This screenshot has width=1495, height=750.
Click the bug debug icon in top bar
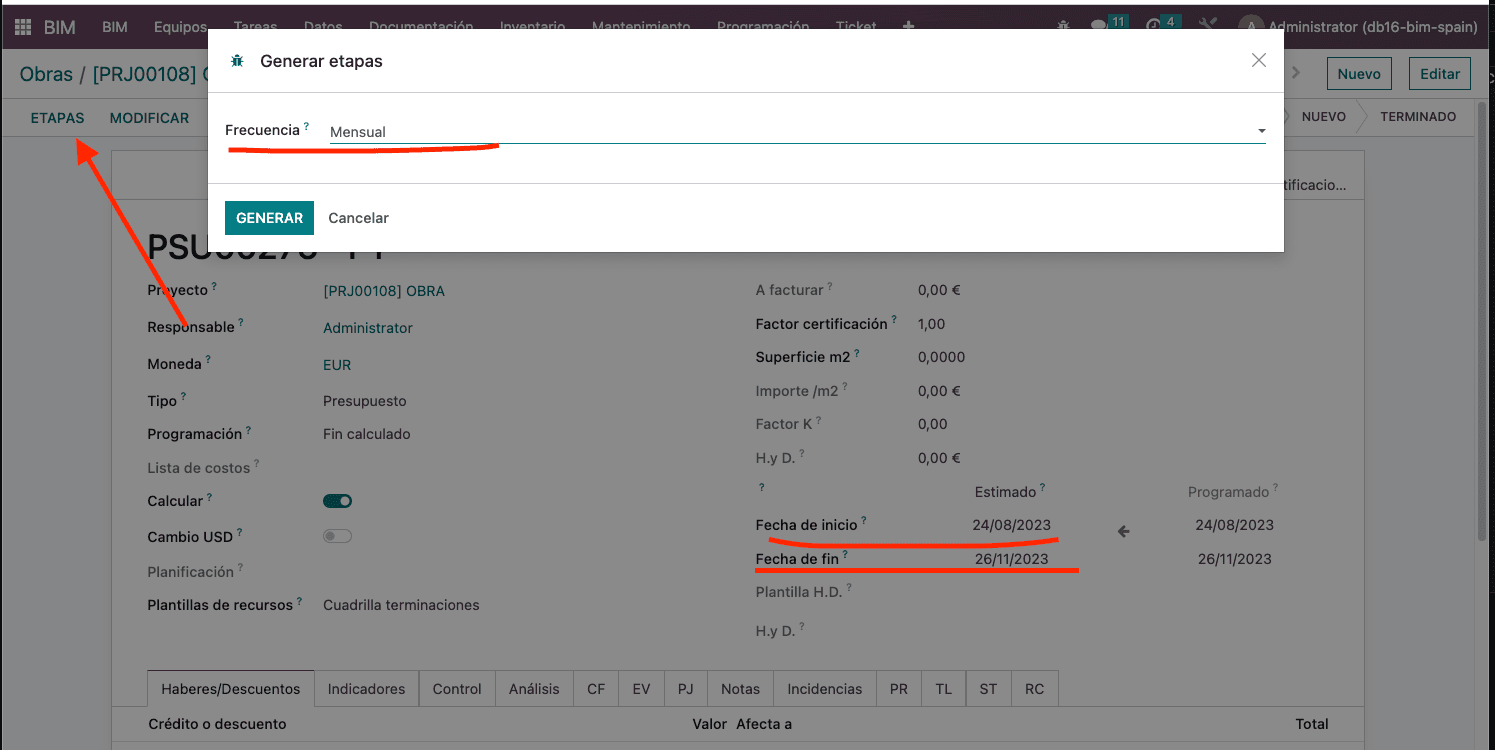(1062, 27)
